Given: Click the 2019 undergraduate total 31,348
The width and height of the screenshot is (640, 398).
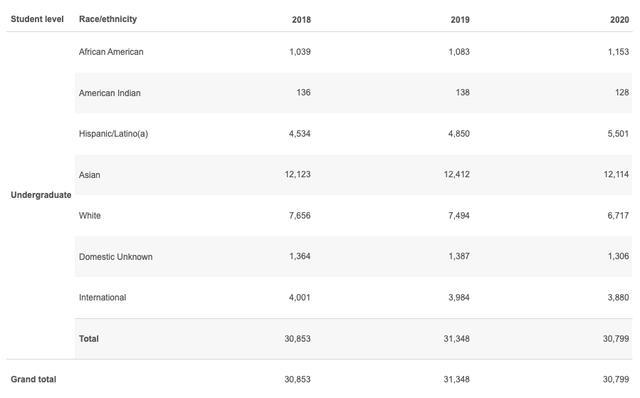Looking at the screenshot, I should pyautogui.click(x=456, y=338).
